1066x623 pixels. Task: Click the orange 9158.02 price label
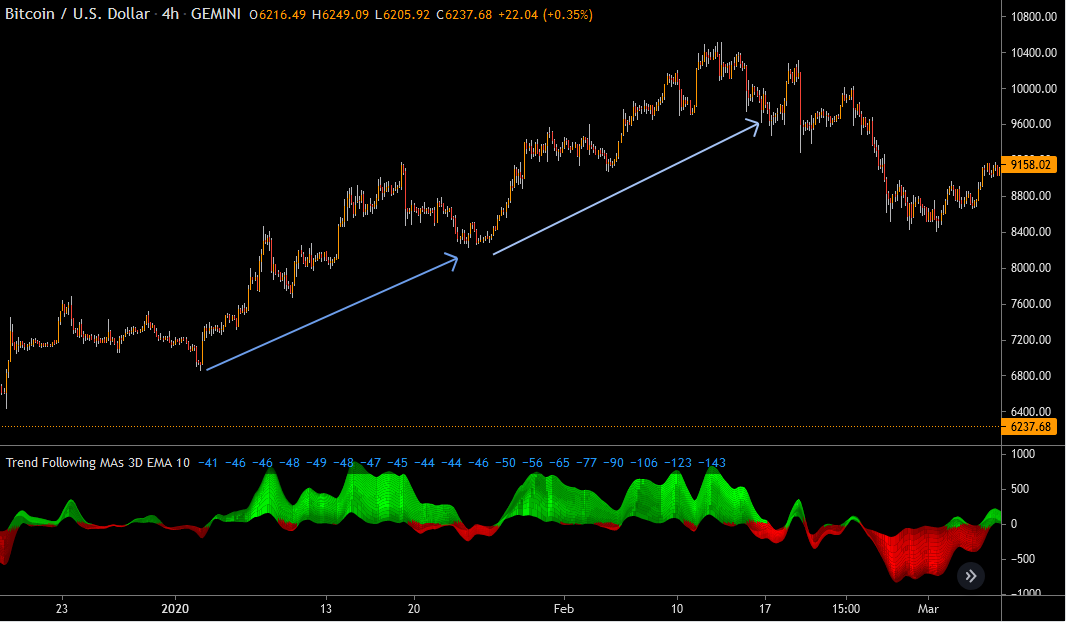pyautogui.click(x=1029, y=165)
